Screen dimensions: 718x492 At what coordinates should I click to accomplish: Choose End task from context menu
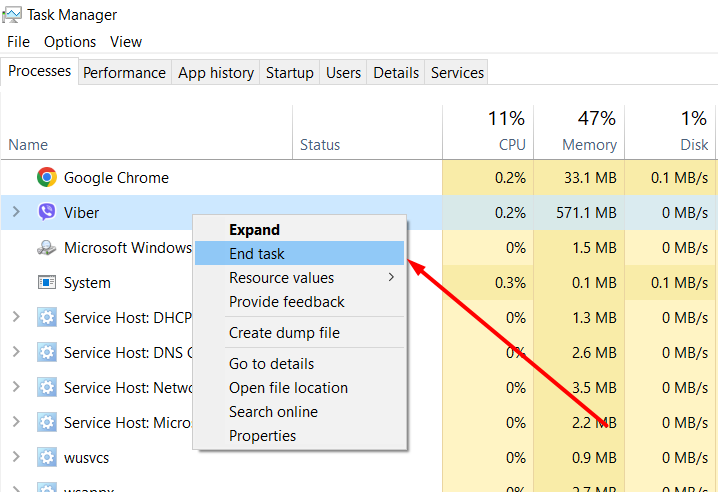257,254
